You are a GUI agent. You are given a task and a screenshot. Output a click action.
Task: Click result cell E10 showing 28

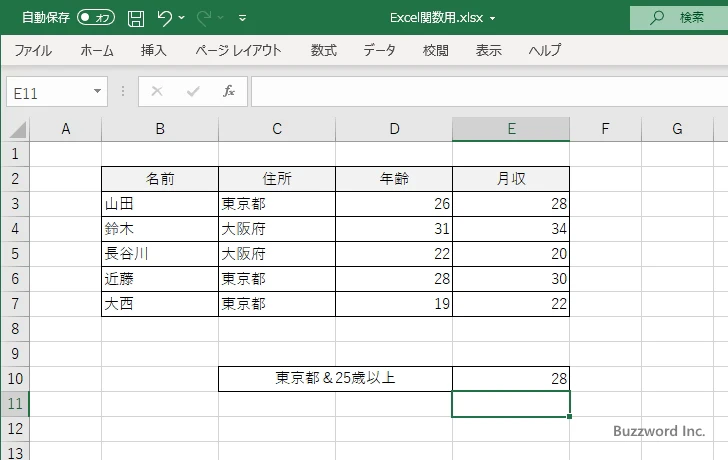[511, 379]
